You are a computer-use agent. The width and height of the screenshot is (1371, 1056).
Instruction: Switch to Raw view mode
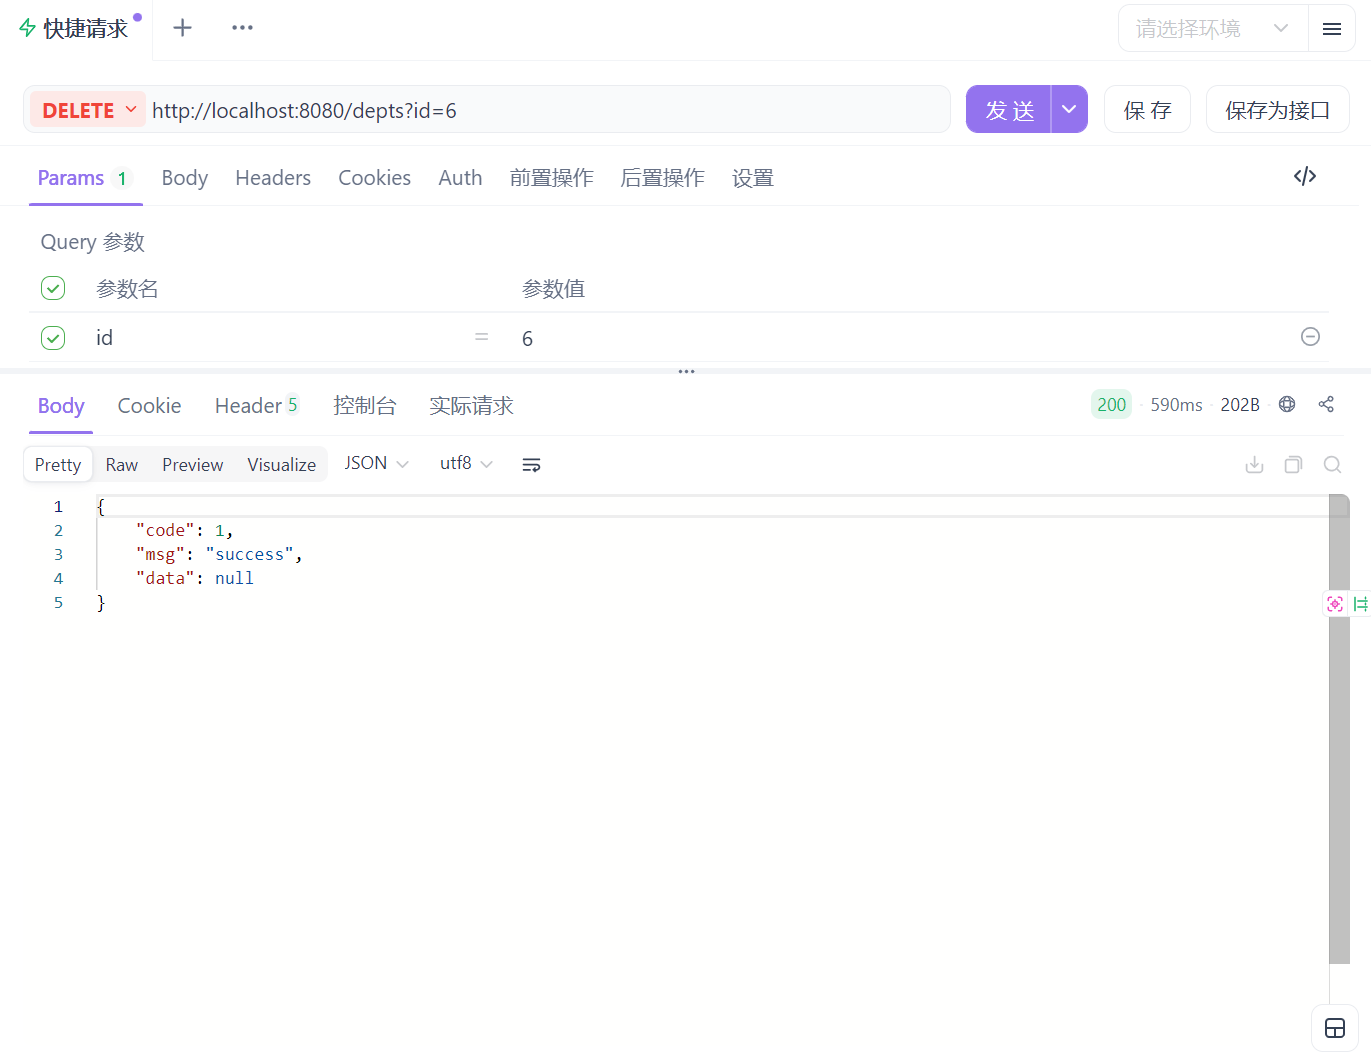click(x=122, y=464)
